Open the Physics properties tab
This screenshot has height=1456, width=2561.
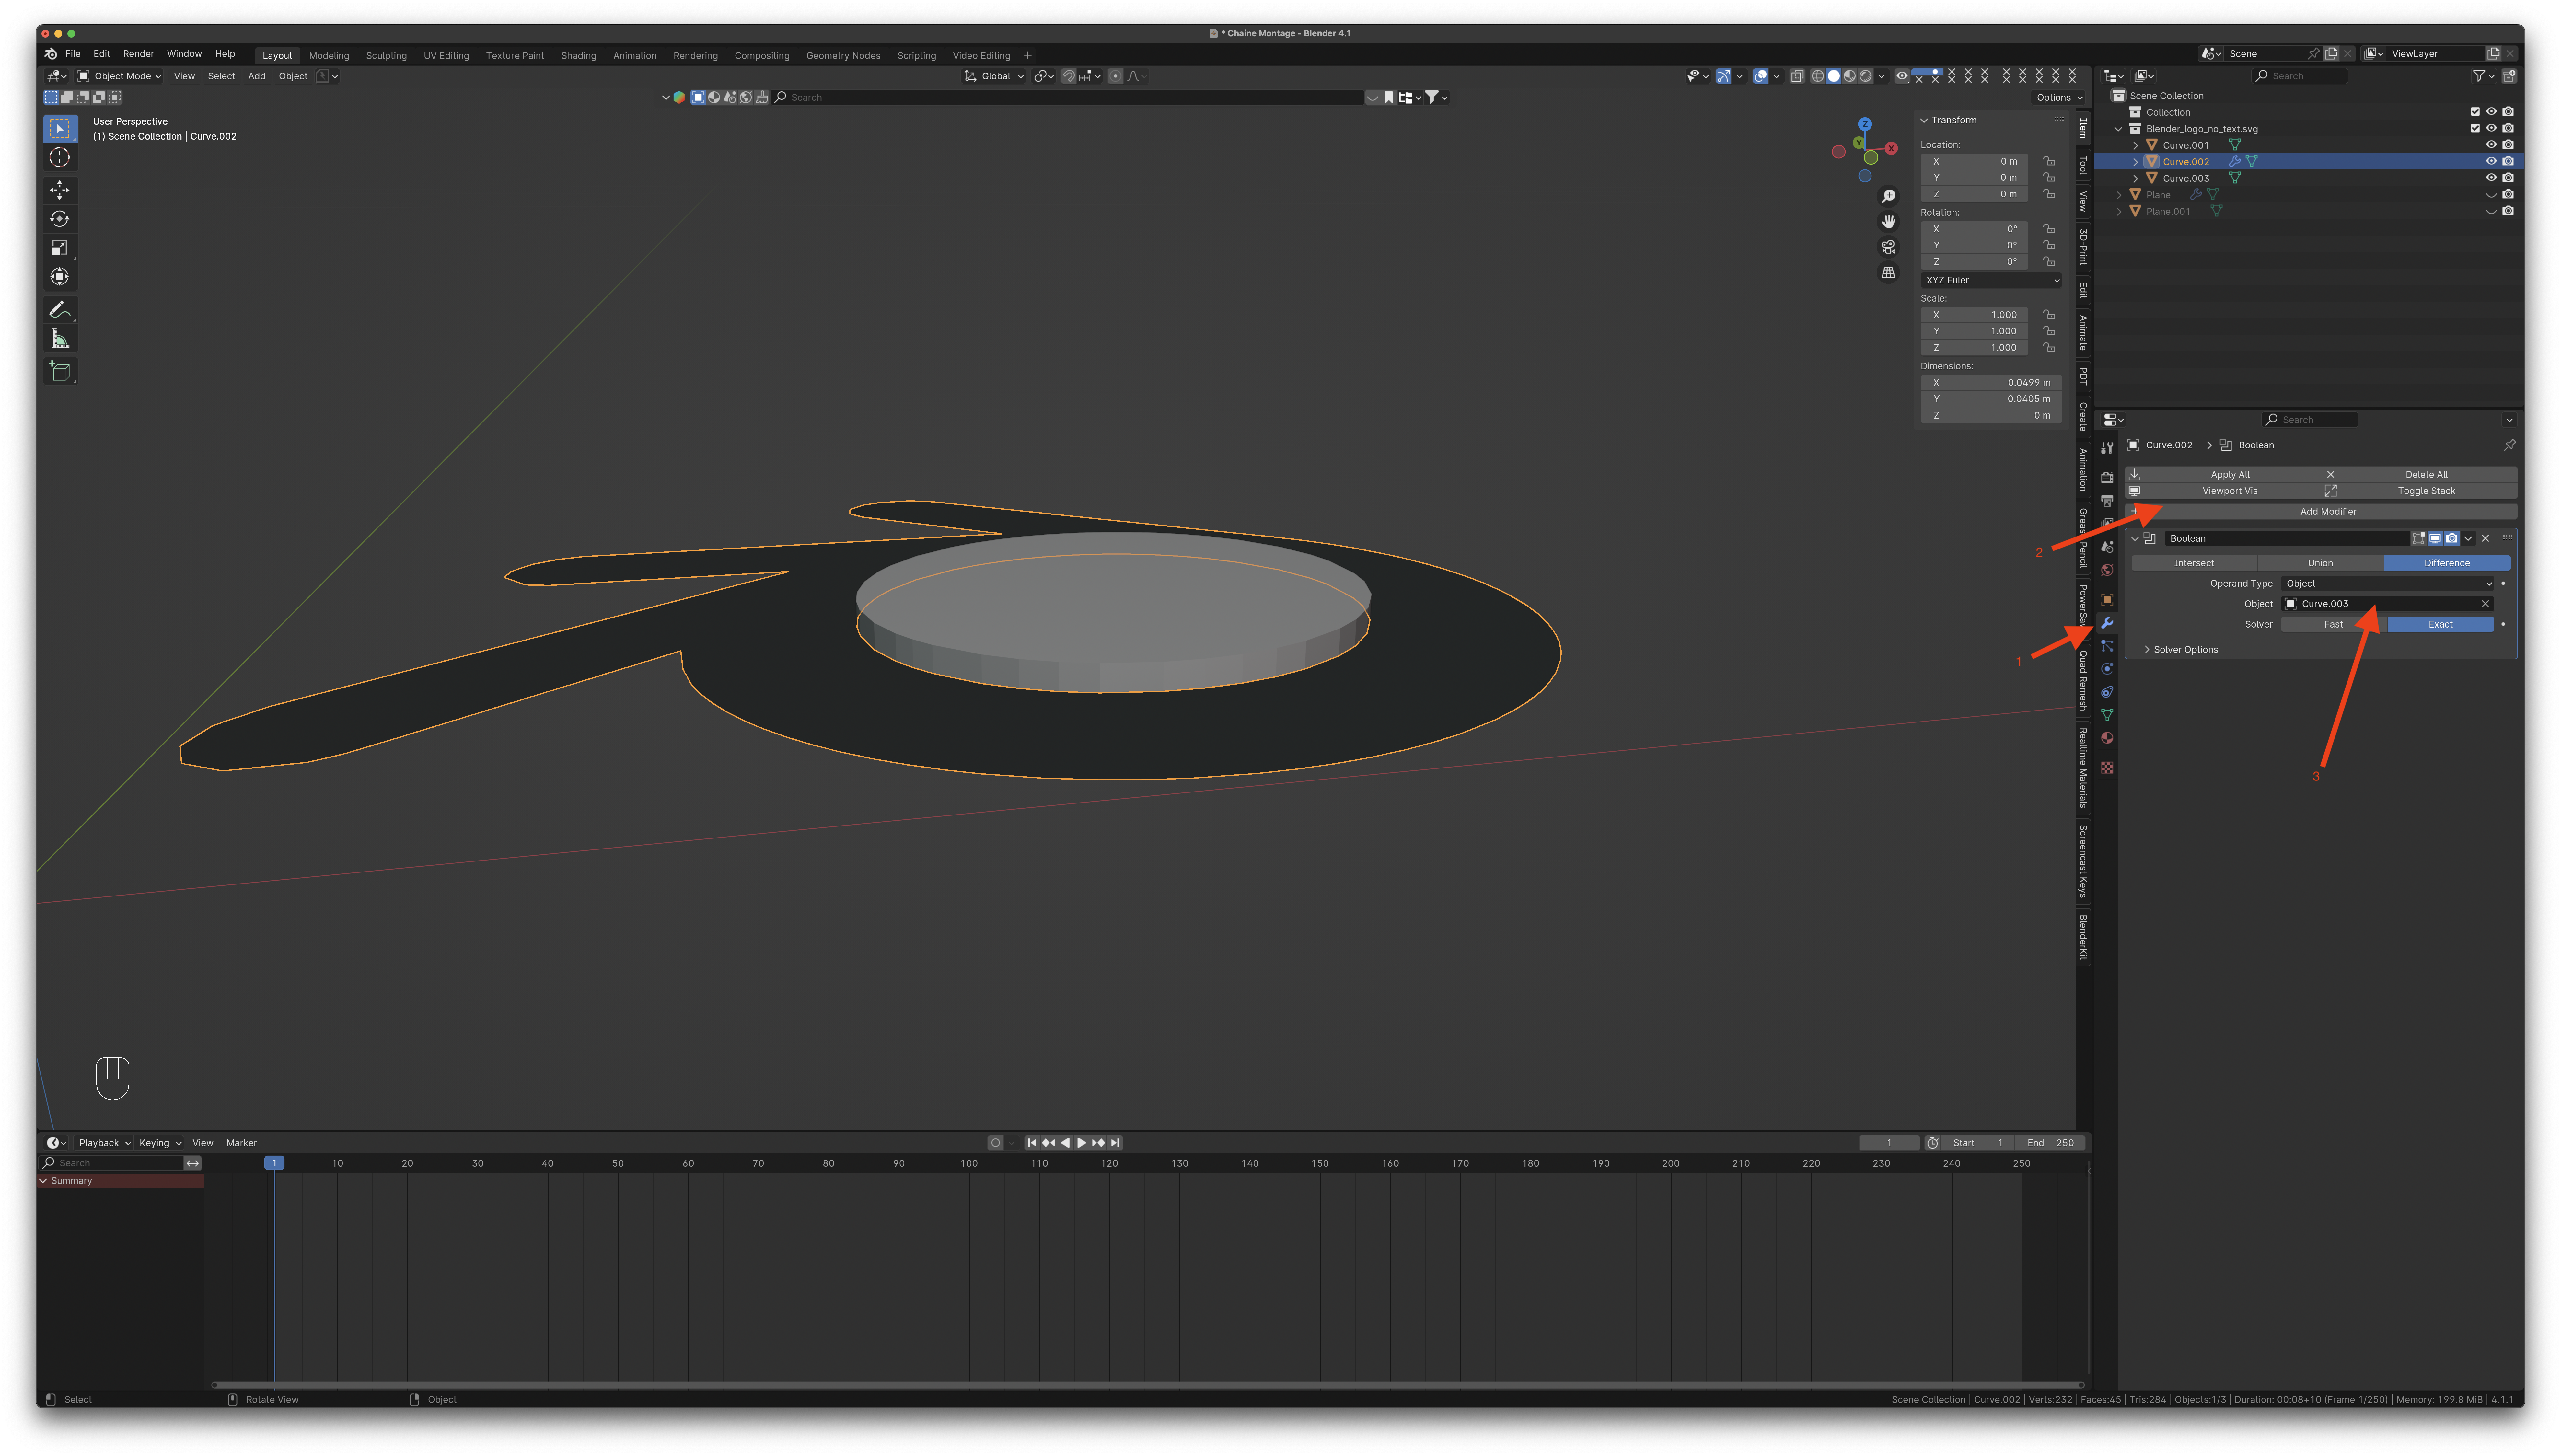point(2107,669)
